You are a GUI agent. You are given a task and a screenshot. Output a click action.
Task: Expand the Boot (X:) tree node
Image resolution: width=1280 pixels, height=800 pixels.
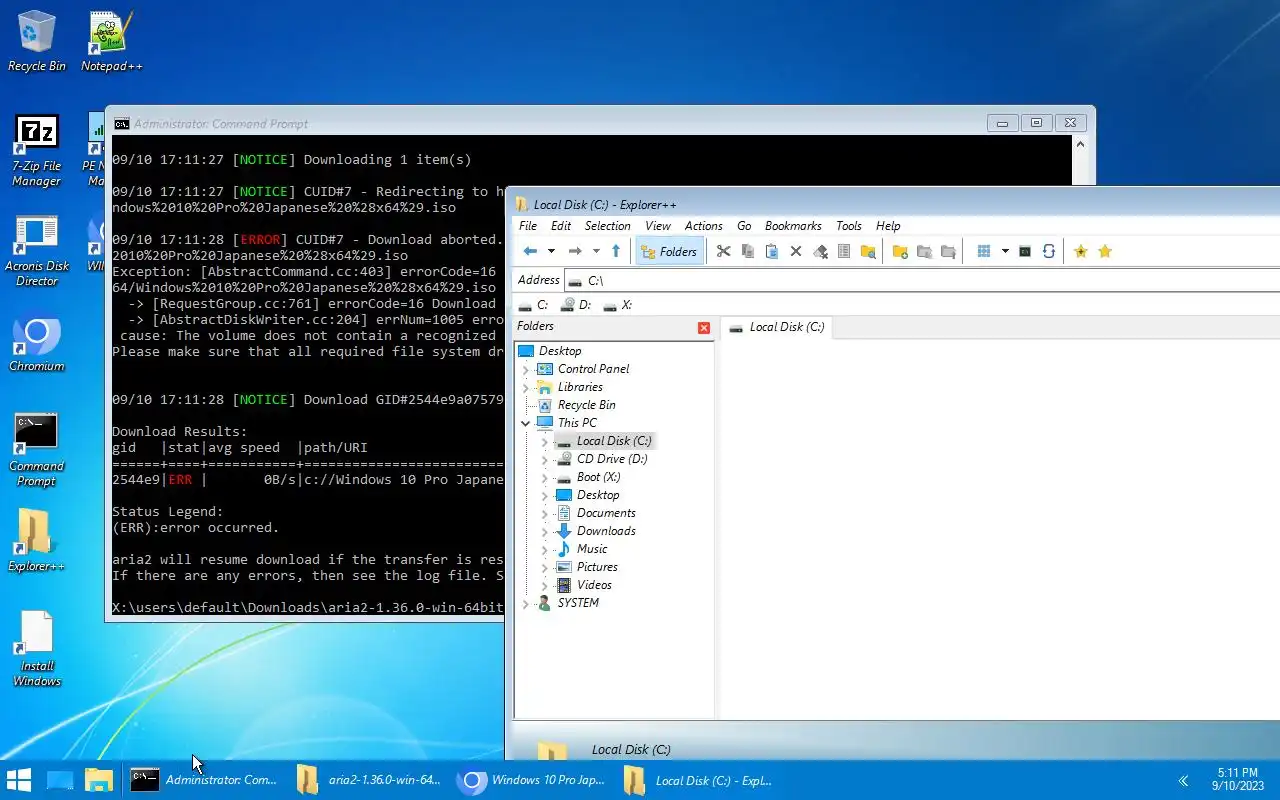tap(545, 477)
